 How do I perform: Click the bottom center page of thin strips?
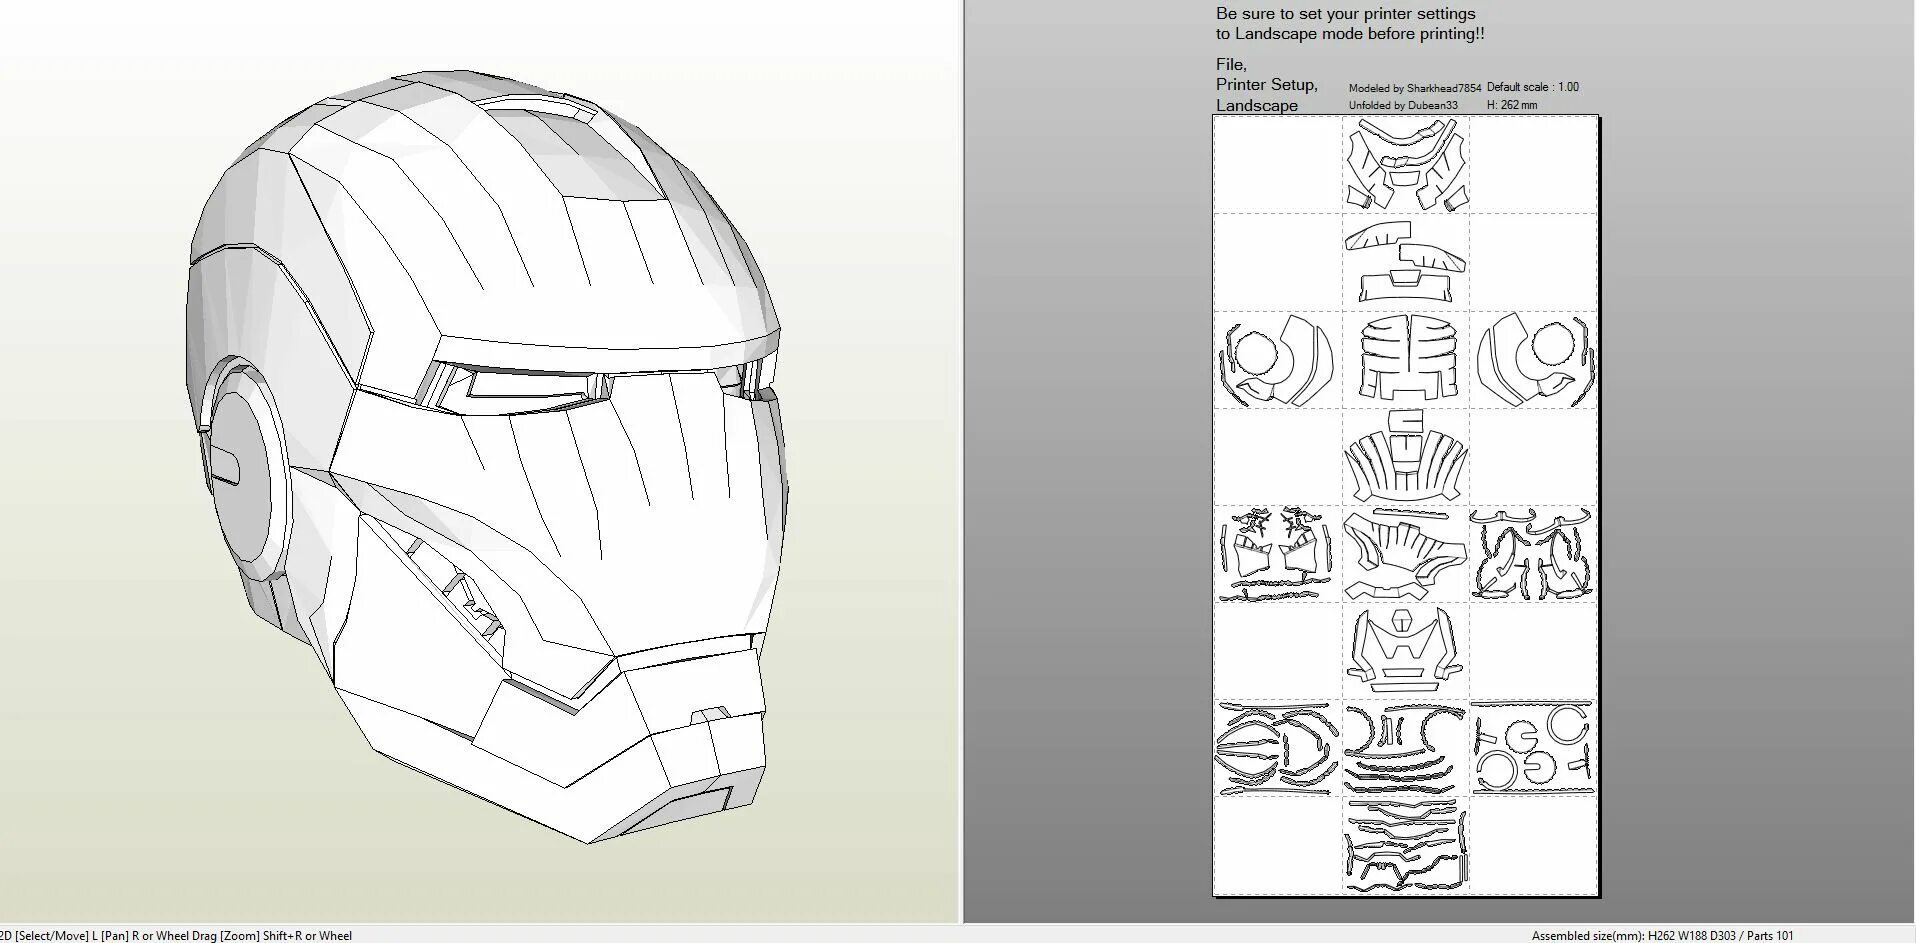tap(1406, 845)
